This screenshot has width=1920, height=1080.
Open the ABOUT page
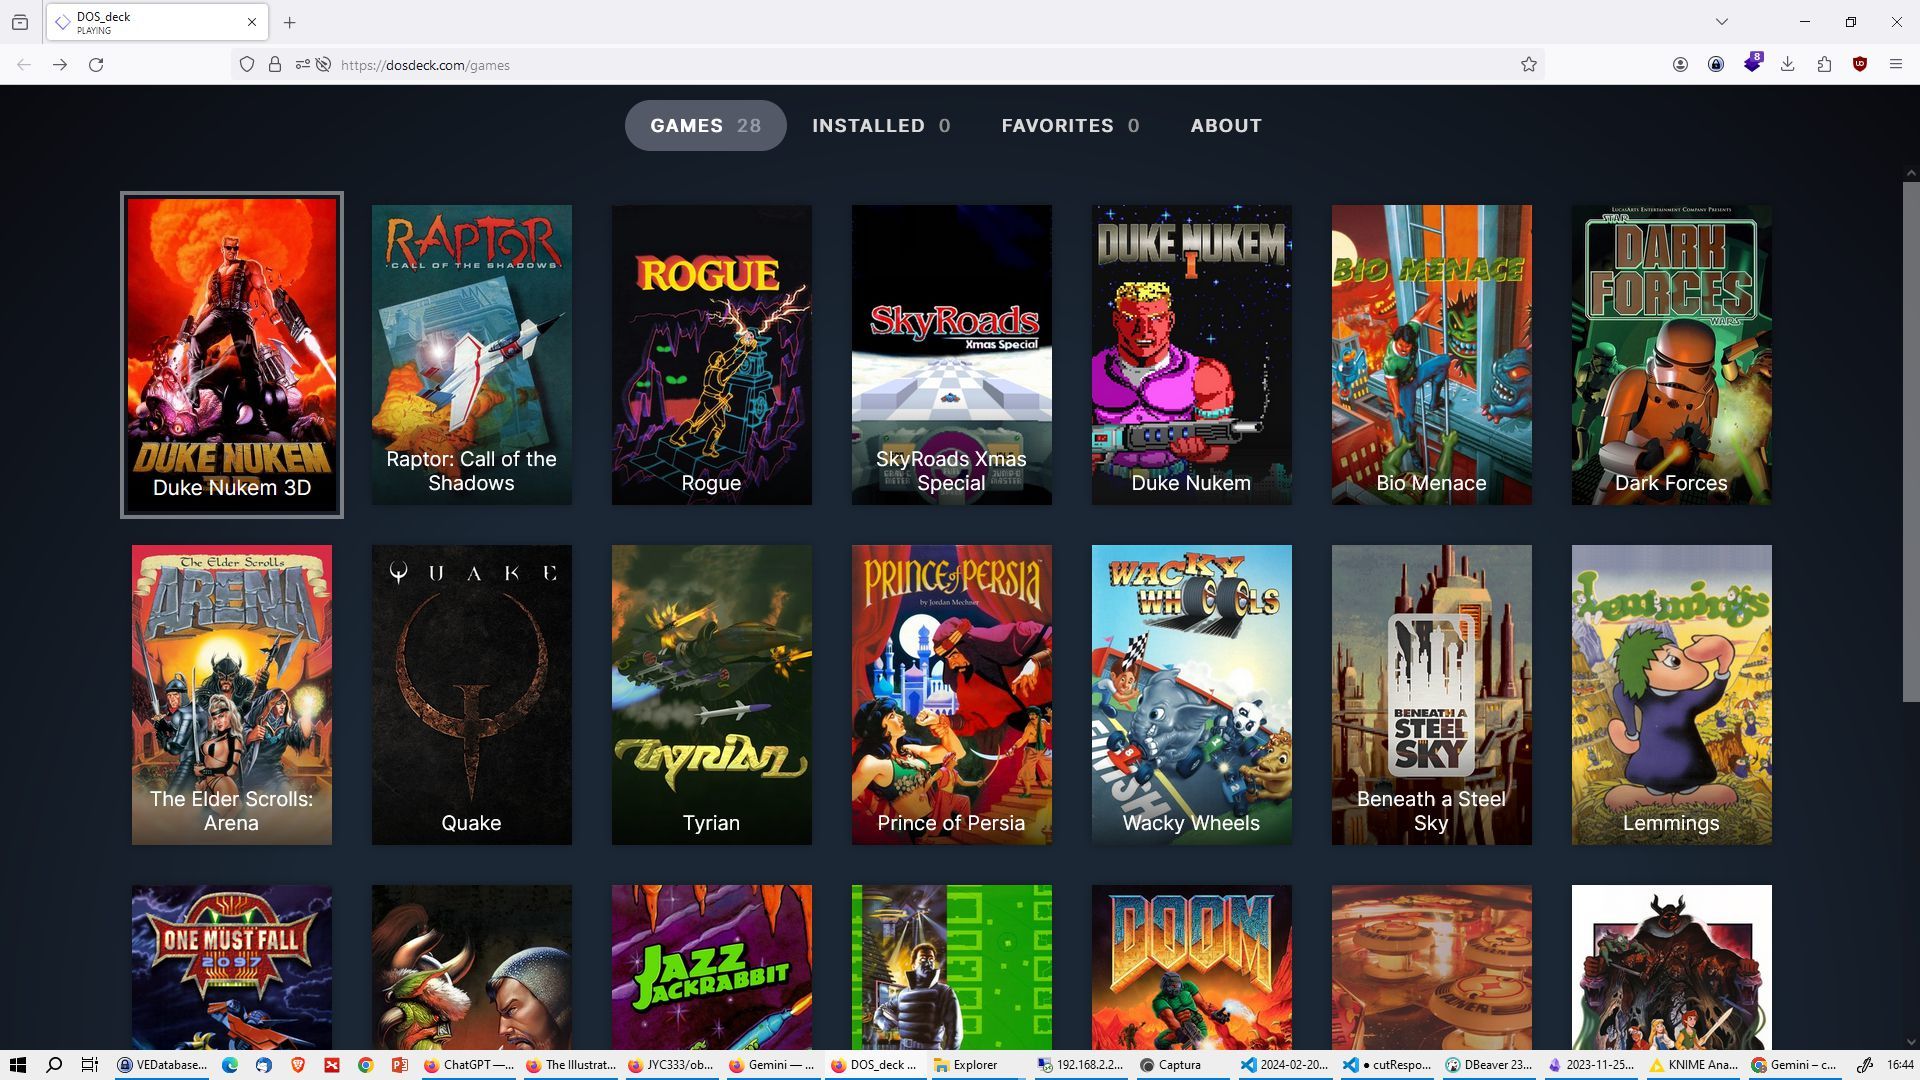[1226, 125]
